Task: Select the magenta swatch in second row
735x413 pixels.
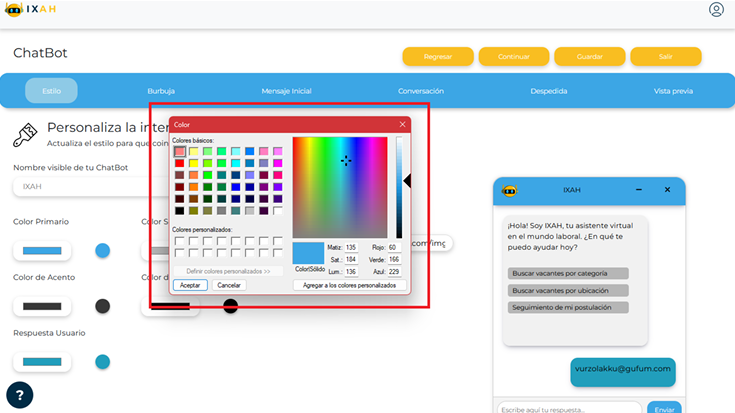Action: [x=278, y=163]
